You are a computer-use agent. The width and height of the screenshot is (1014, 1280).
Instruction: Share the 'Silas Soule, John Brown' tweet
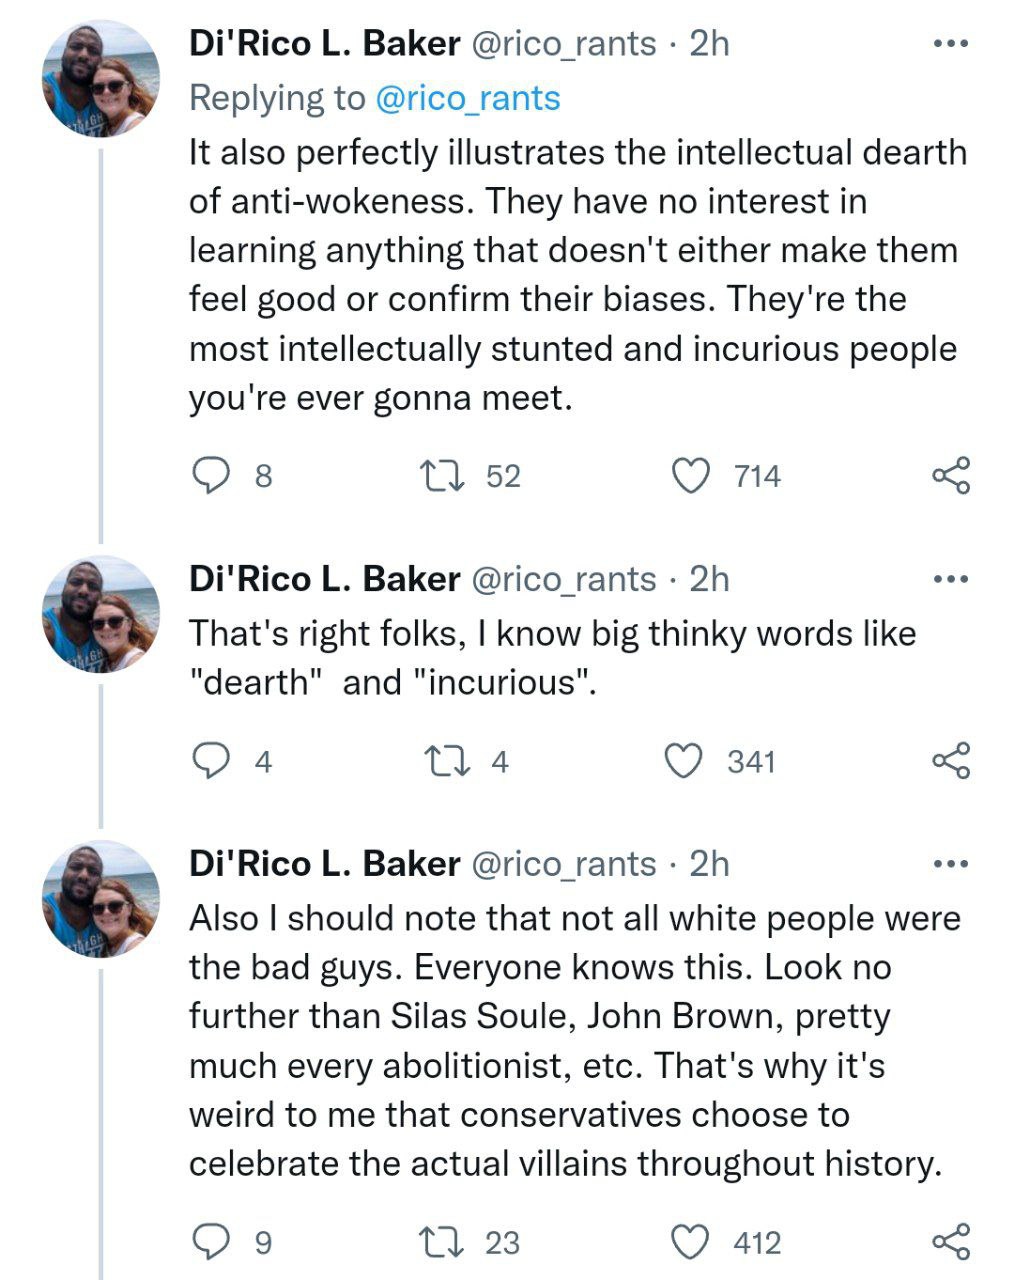coord(951,1242)
